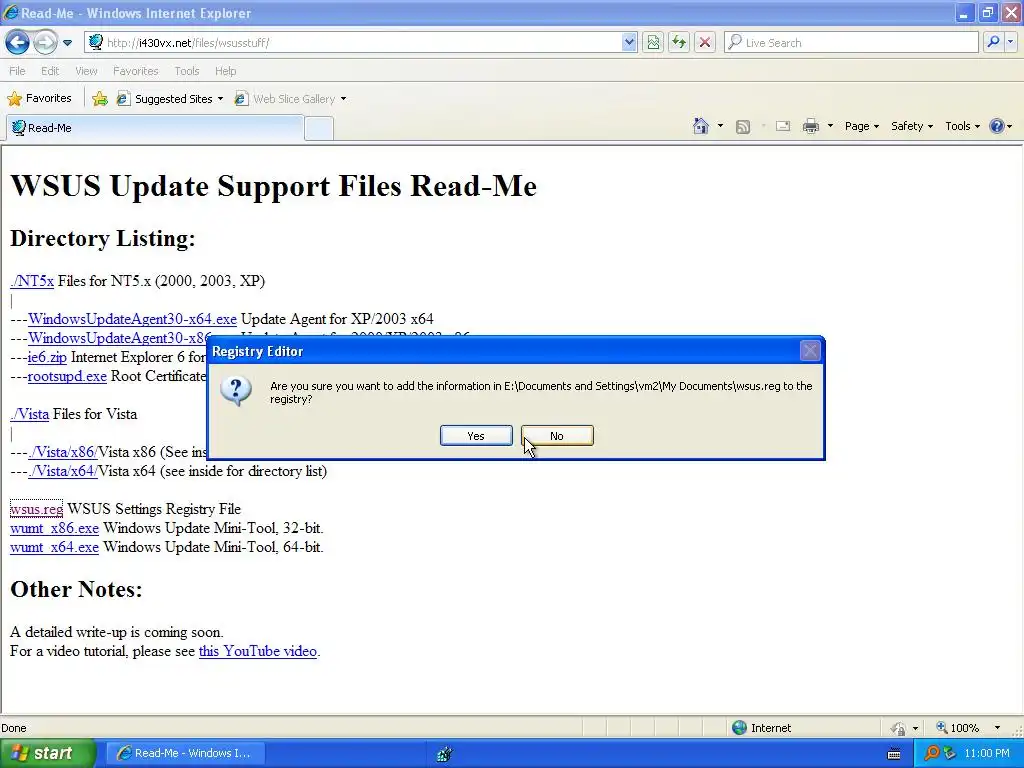Click the Windows start button
The height and width of the screenshot is (768, 1024).
tap(47, 753)
